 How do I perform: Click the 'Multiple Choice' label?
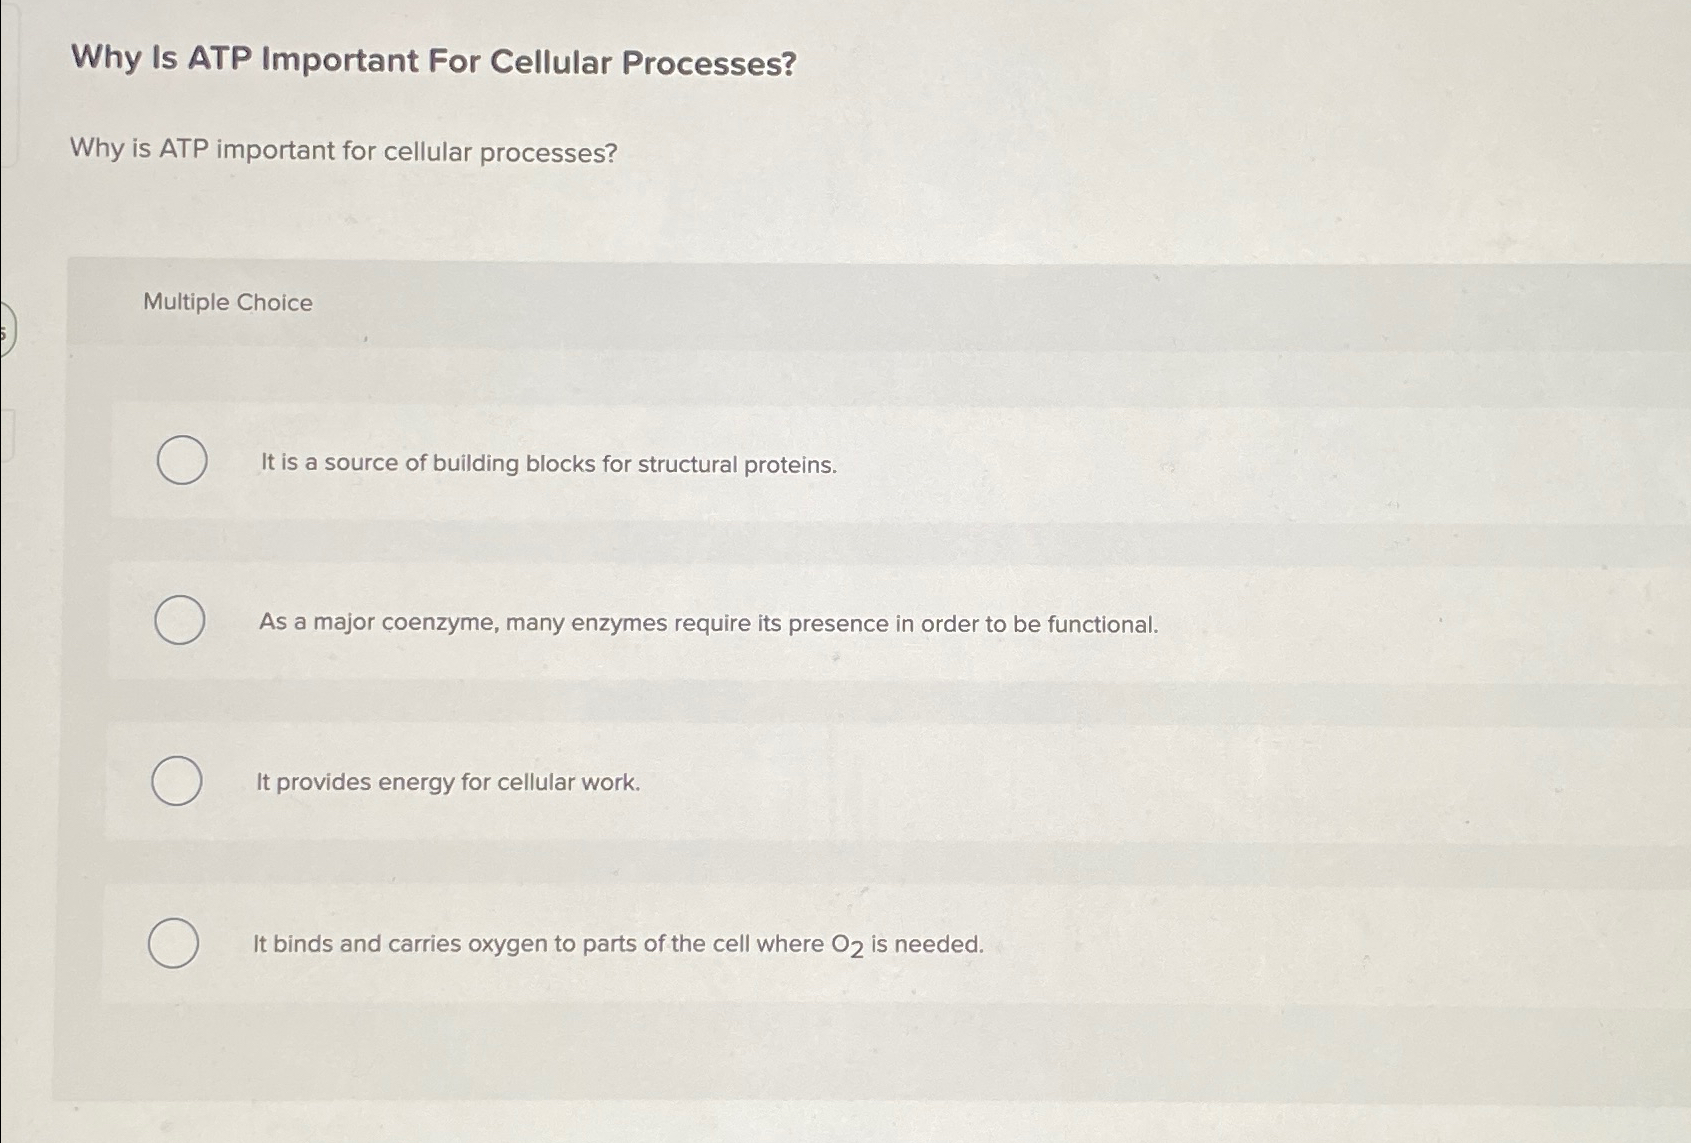(227, 302)
